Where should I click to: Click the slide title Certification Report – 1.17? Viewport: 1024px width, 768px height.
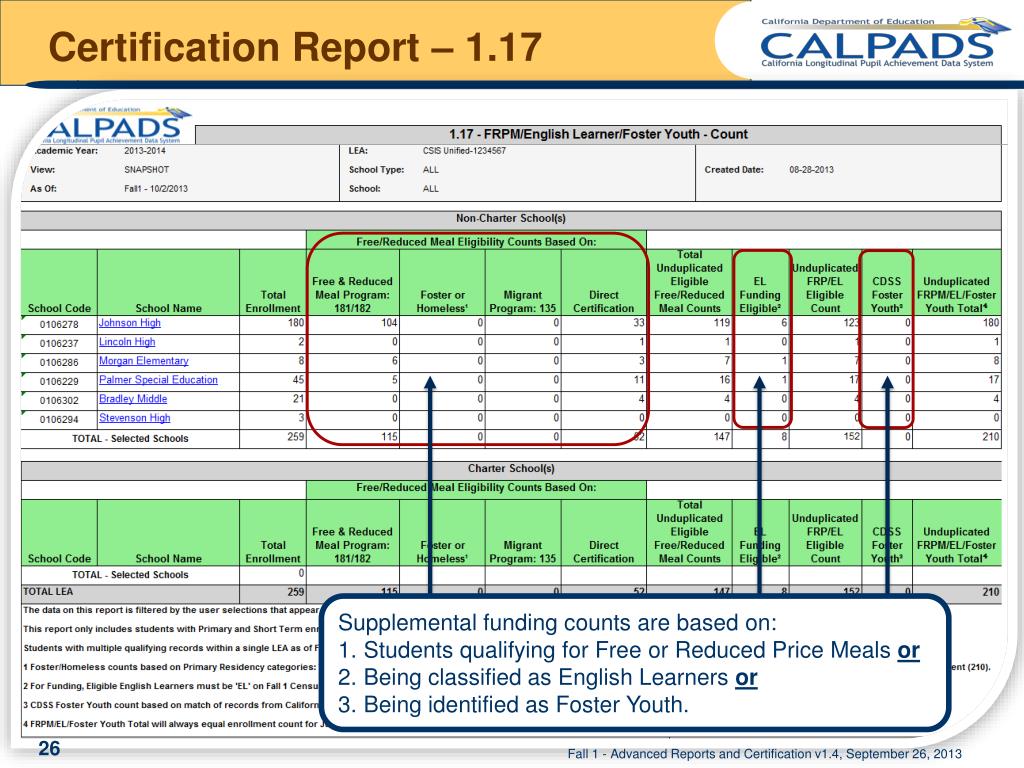pyautogui.click(x=295, y=47)
